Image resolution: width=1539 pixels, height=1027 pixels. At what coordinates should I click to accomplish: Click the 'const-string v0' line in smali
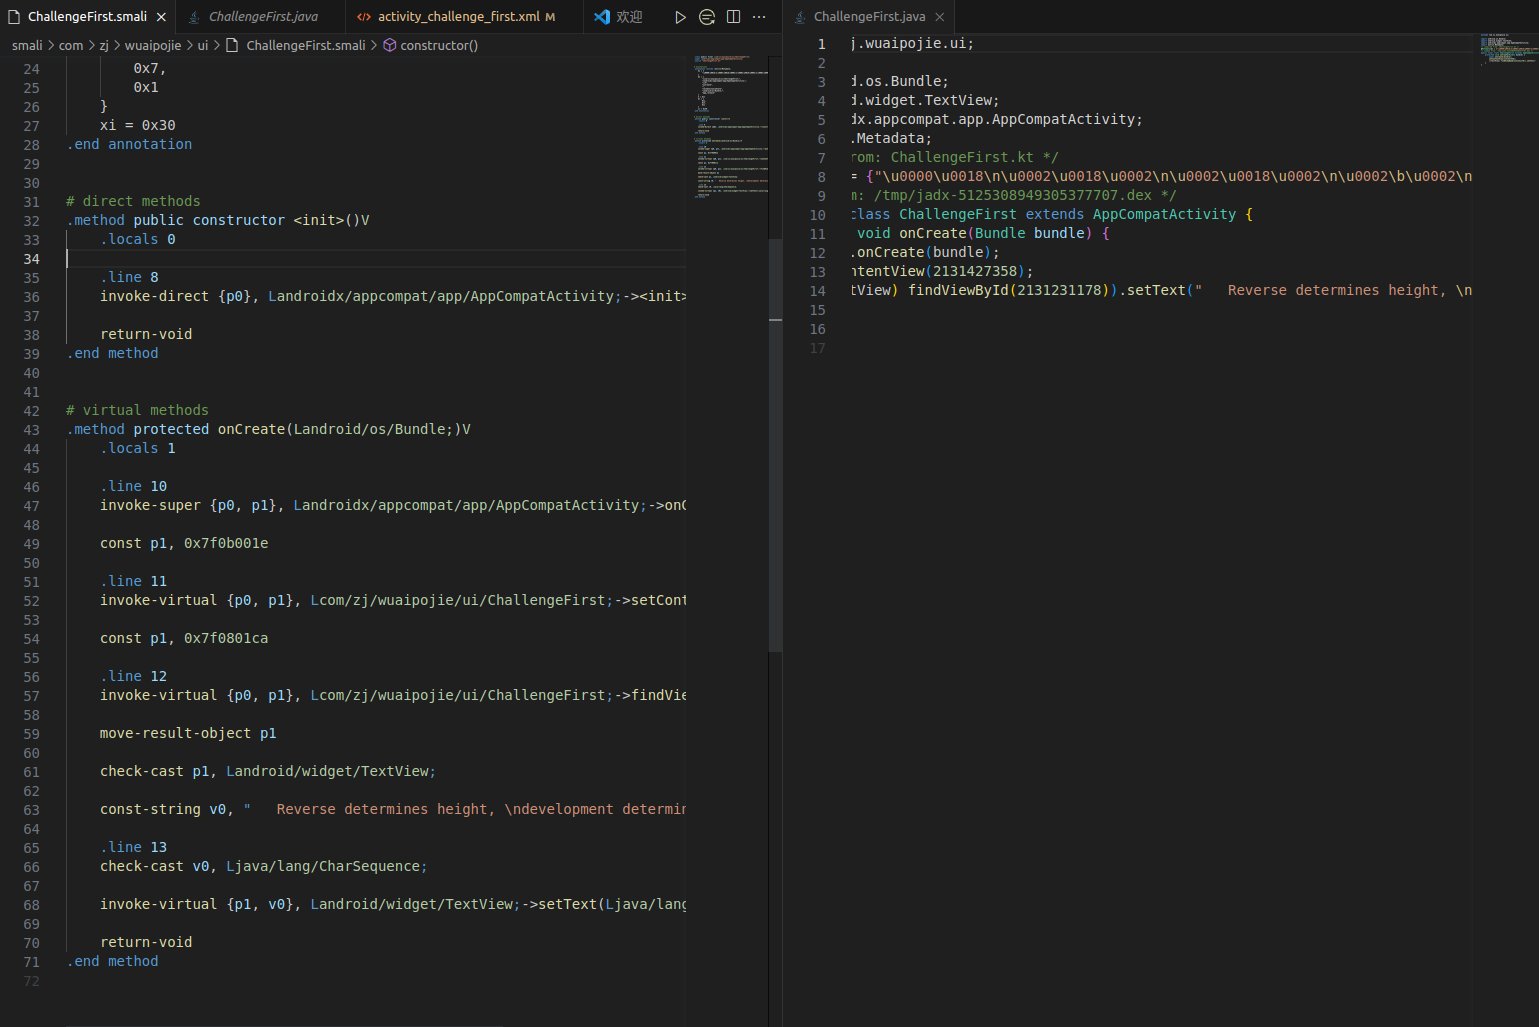393,809
